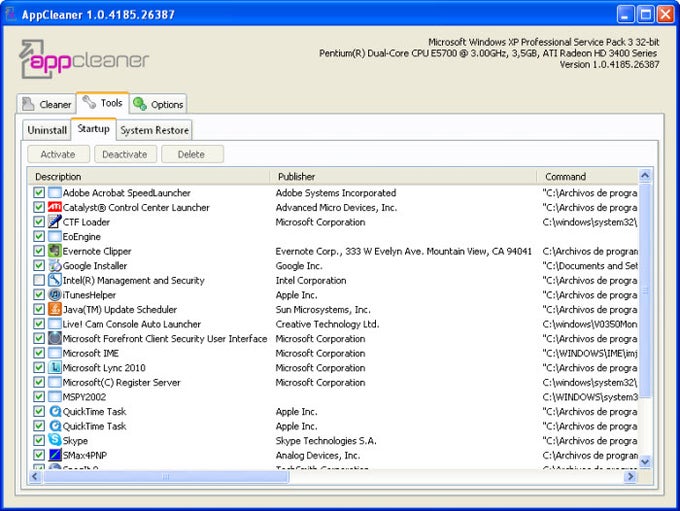
Task: Click the Google Installer icon
Action: click(55, 265)
